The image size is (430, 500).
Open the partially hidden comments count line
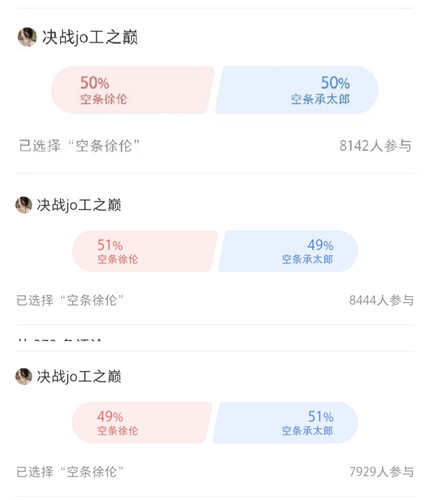(60, 339)
